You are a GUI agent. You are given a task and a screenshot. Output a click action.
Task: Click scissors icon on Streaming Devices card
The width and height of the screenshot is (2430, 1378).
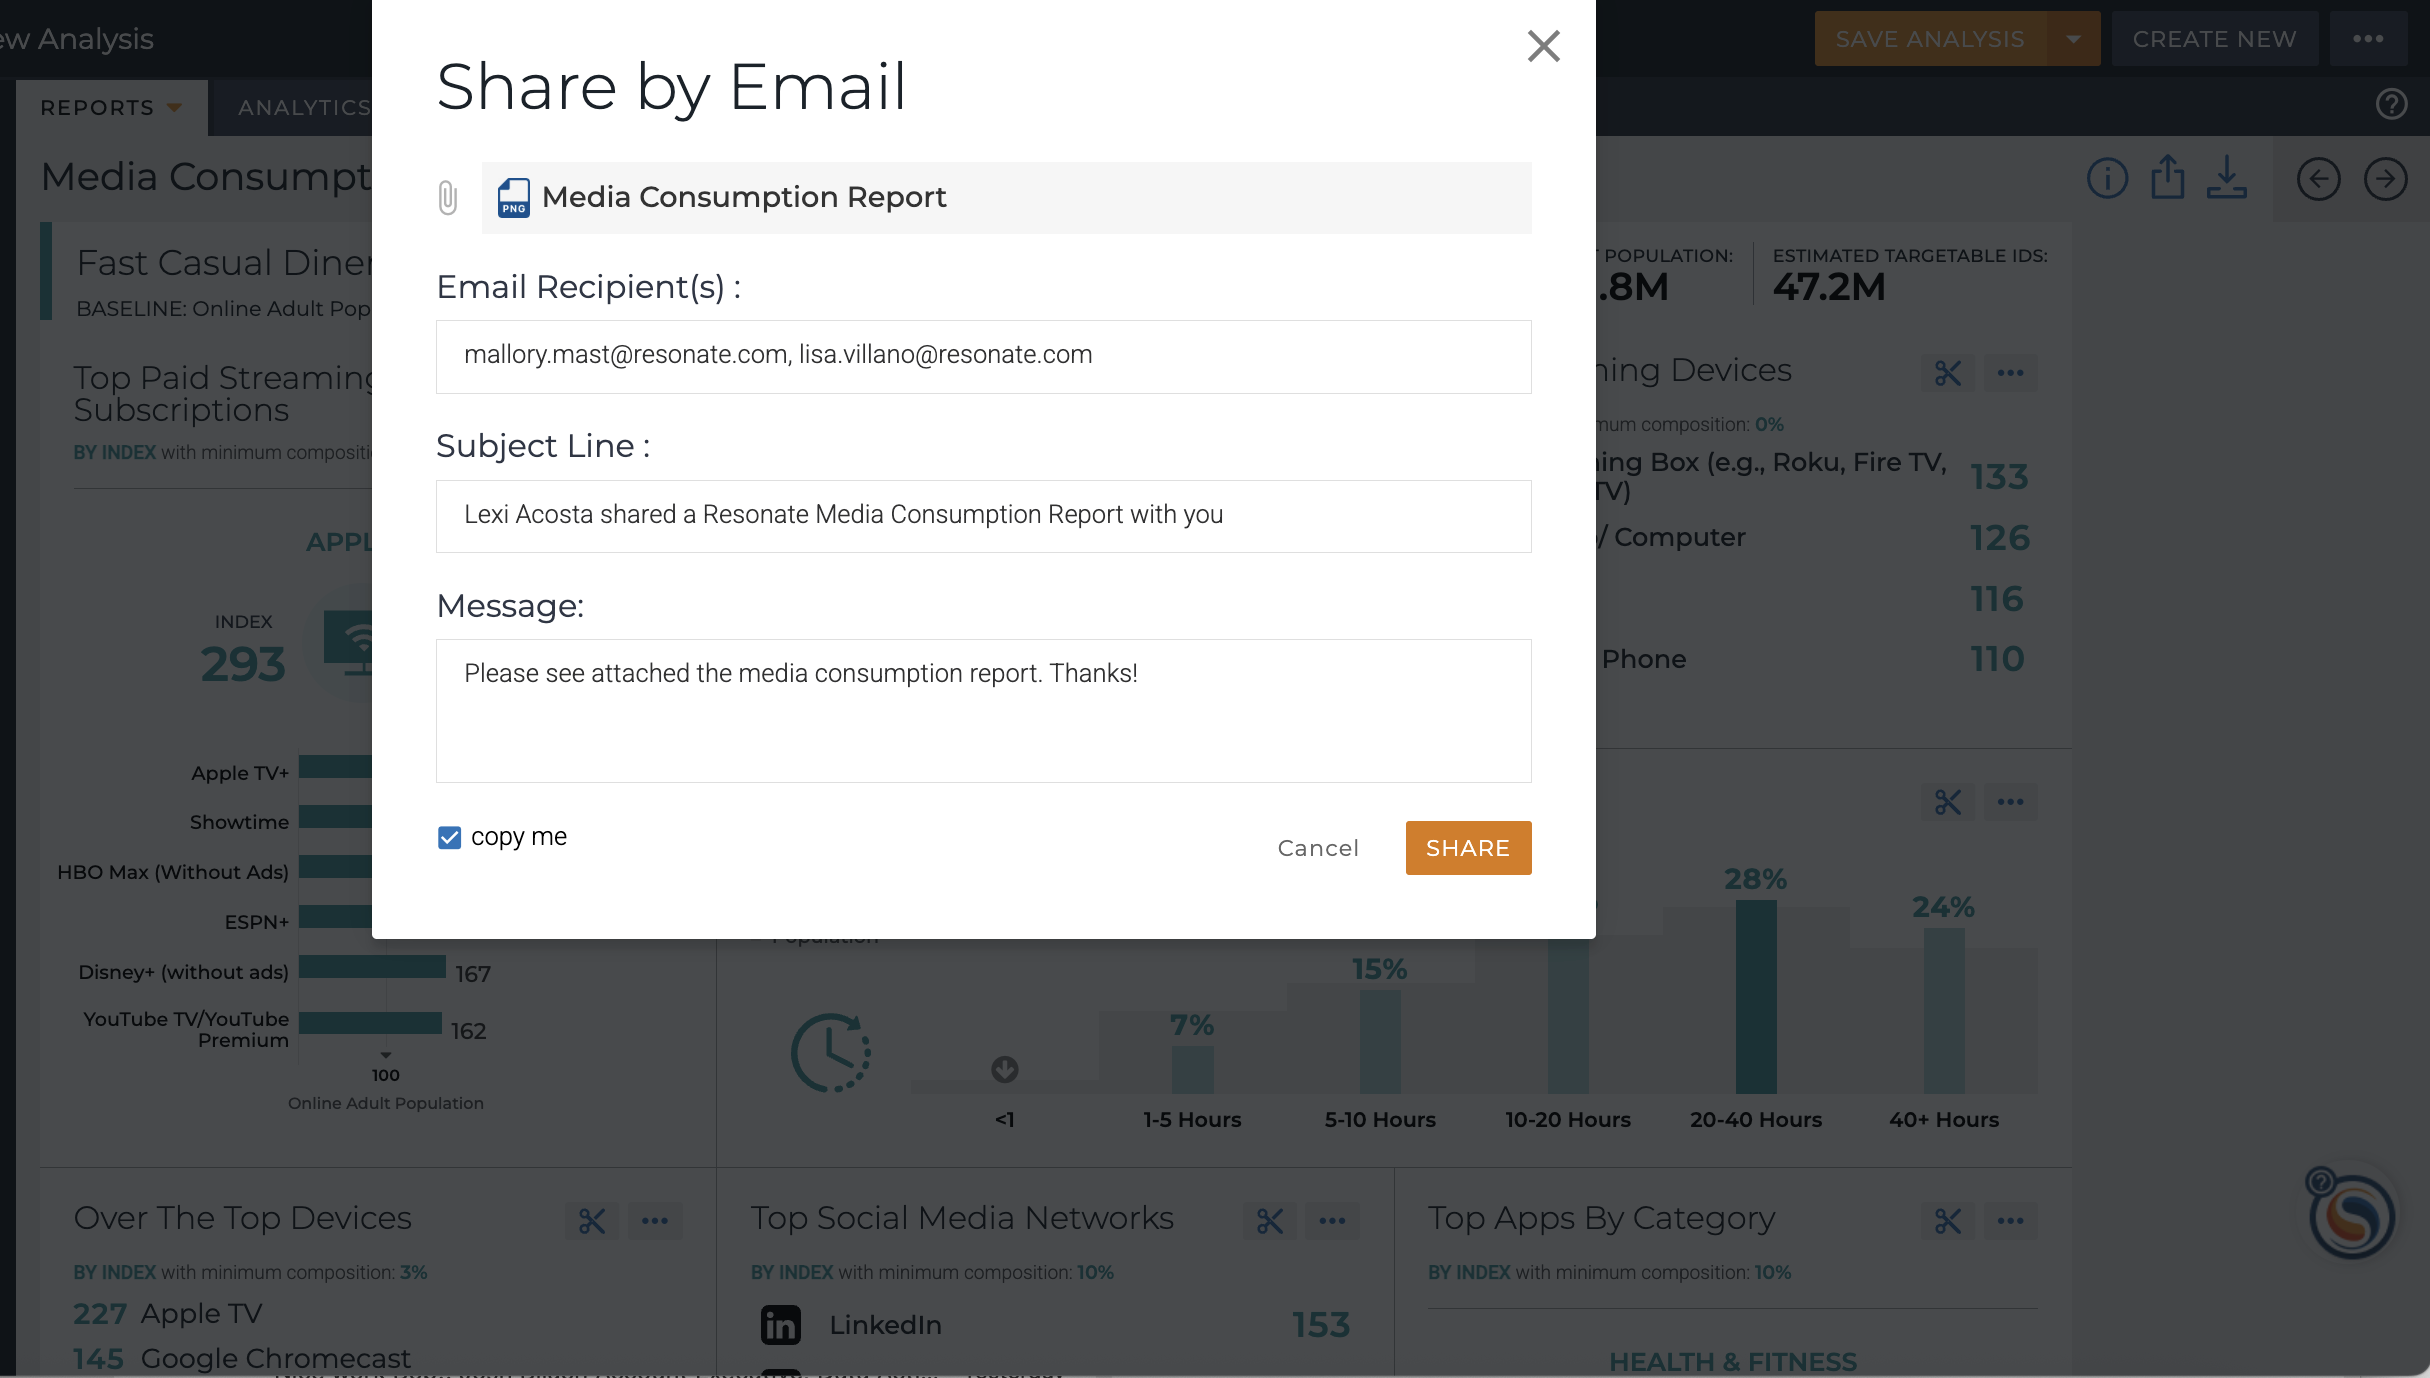click(x=1947, y=373)
